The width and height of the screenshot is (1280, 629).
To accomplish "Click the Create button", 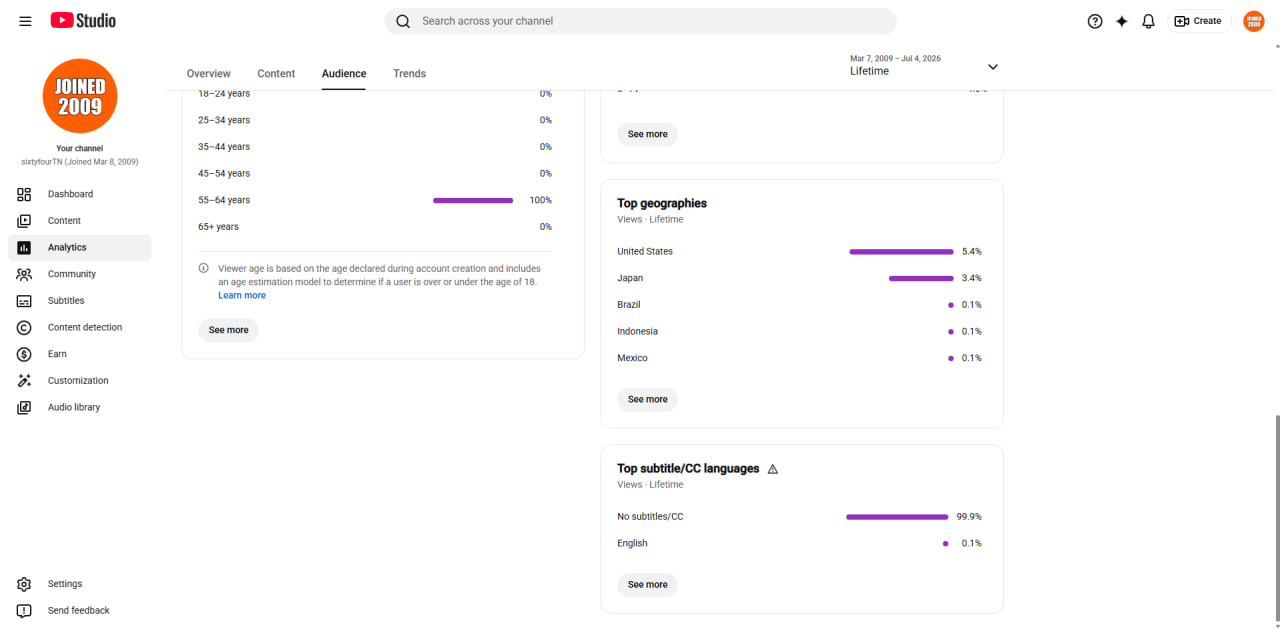I will coord(1198,21).
